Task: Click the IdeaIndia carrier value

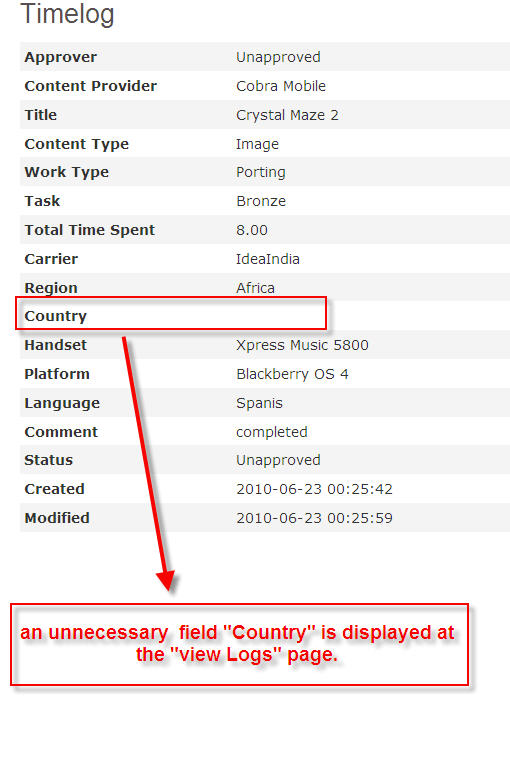Action: coord(268,259)
